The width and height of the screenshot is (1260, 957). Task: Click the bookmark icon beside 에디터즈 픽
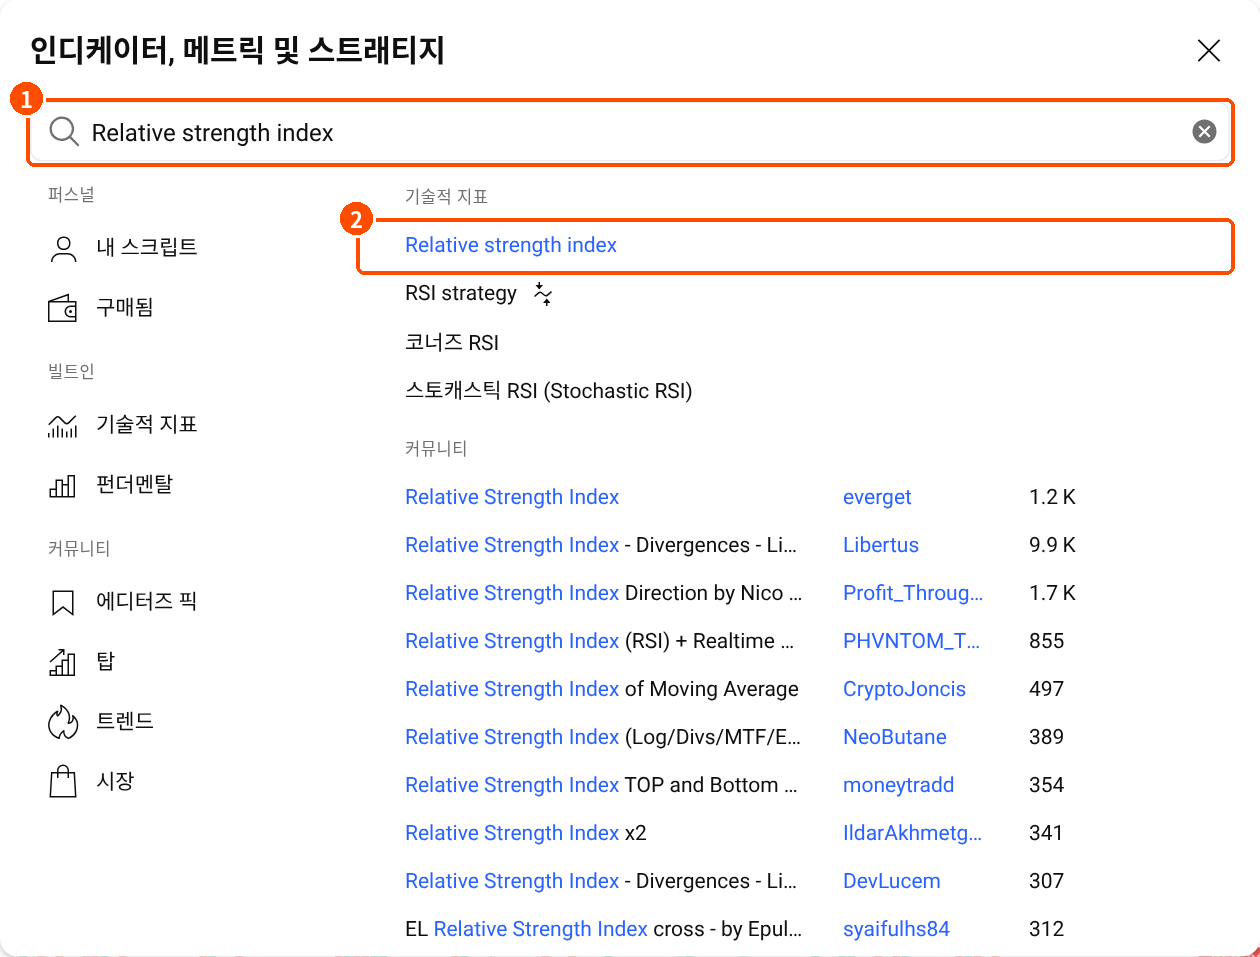(63, 602)
